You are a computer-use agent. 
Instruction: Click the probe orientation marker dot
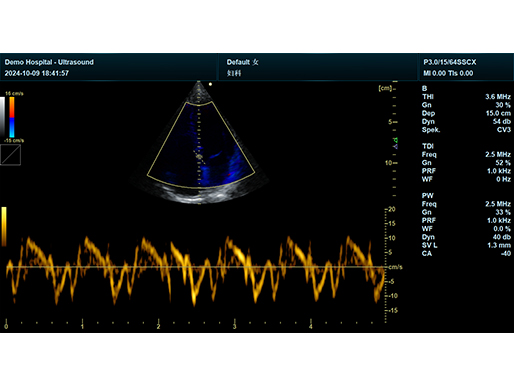[x=210, y=84]
